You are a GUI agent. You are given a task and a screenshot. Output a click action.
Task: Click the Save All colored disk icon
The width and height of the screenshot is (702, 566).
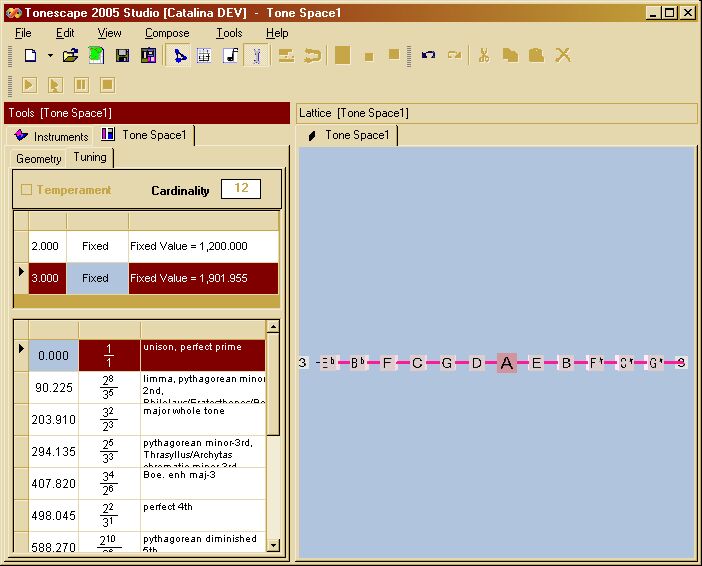148,56
